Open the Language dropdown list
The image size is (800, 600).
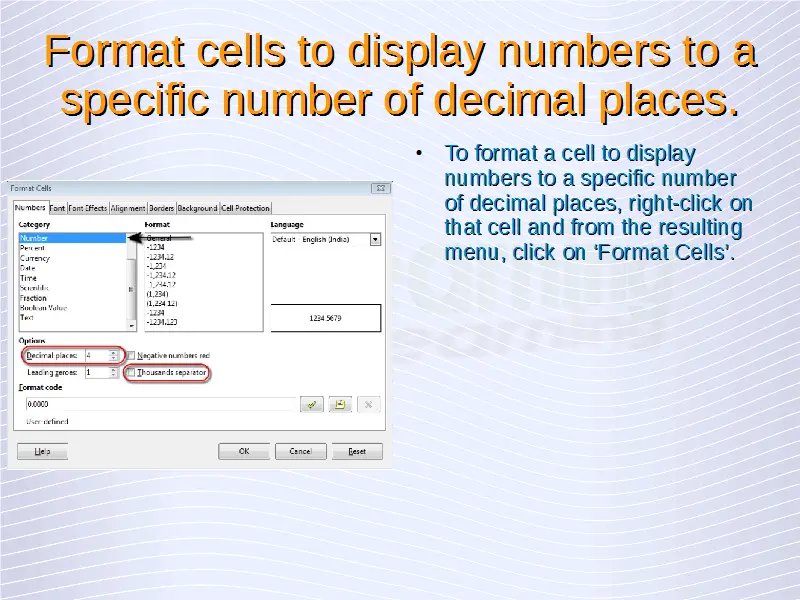(375, 240)
